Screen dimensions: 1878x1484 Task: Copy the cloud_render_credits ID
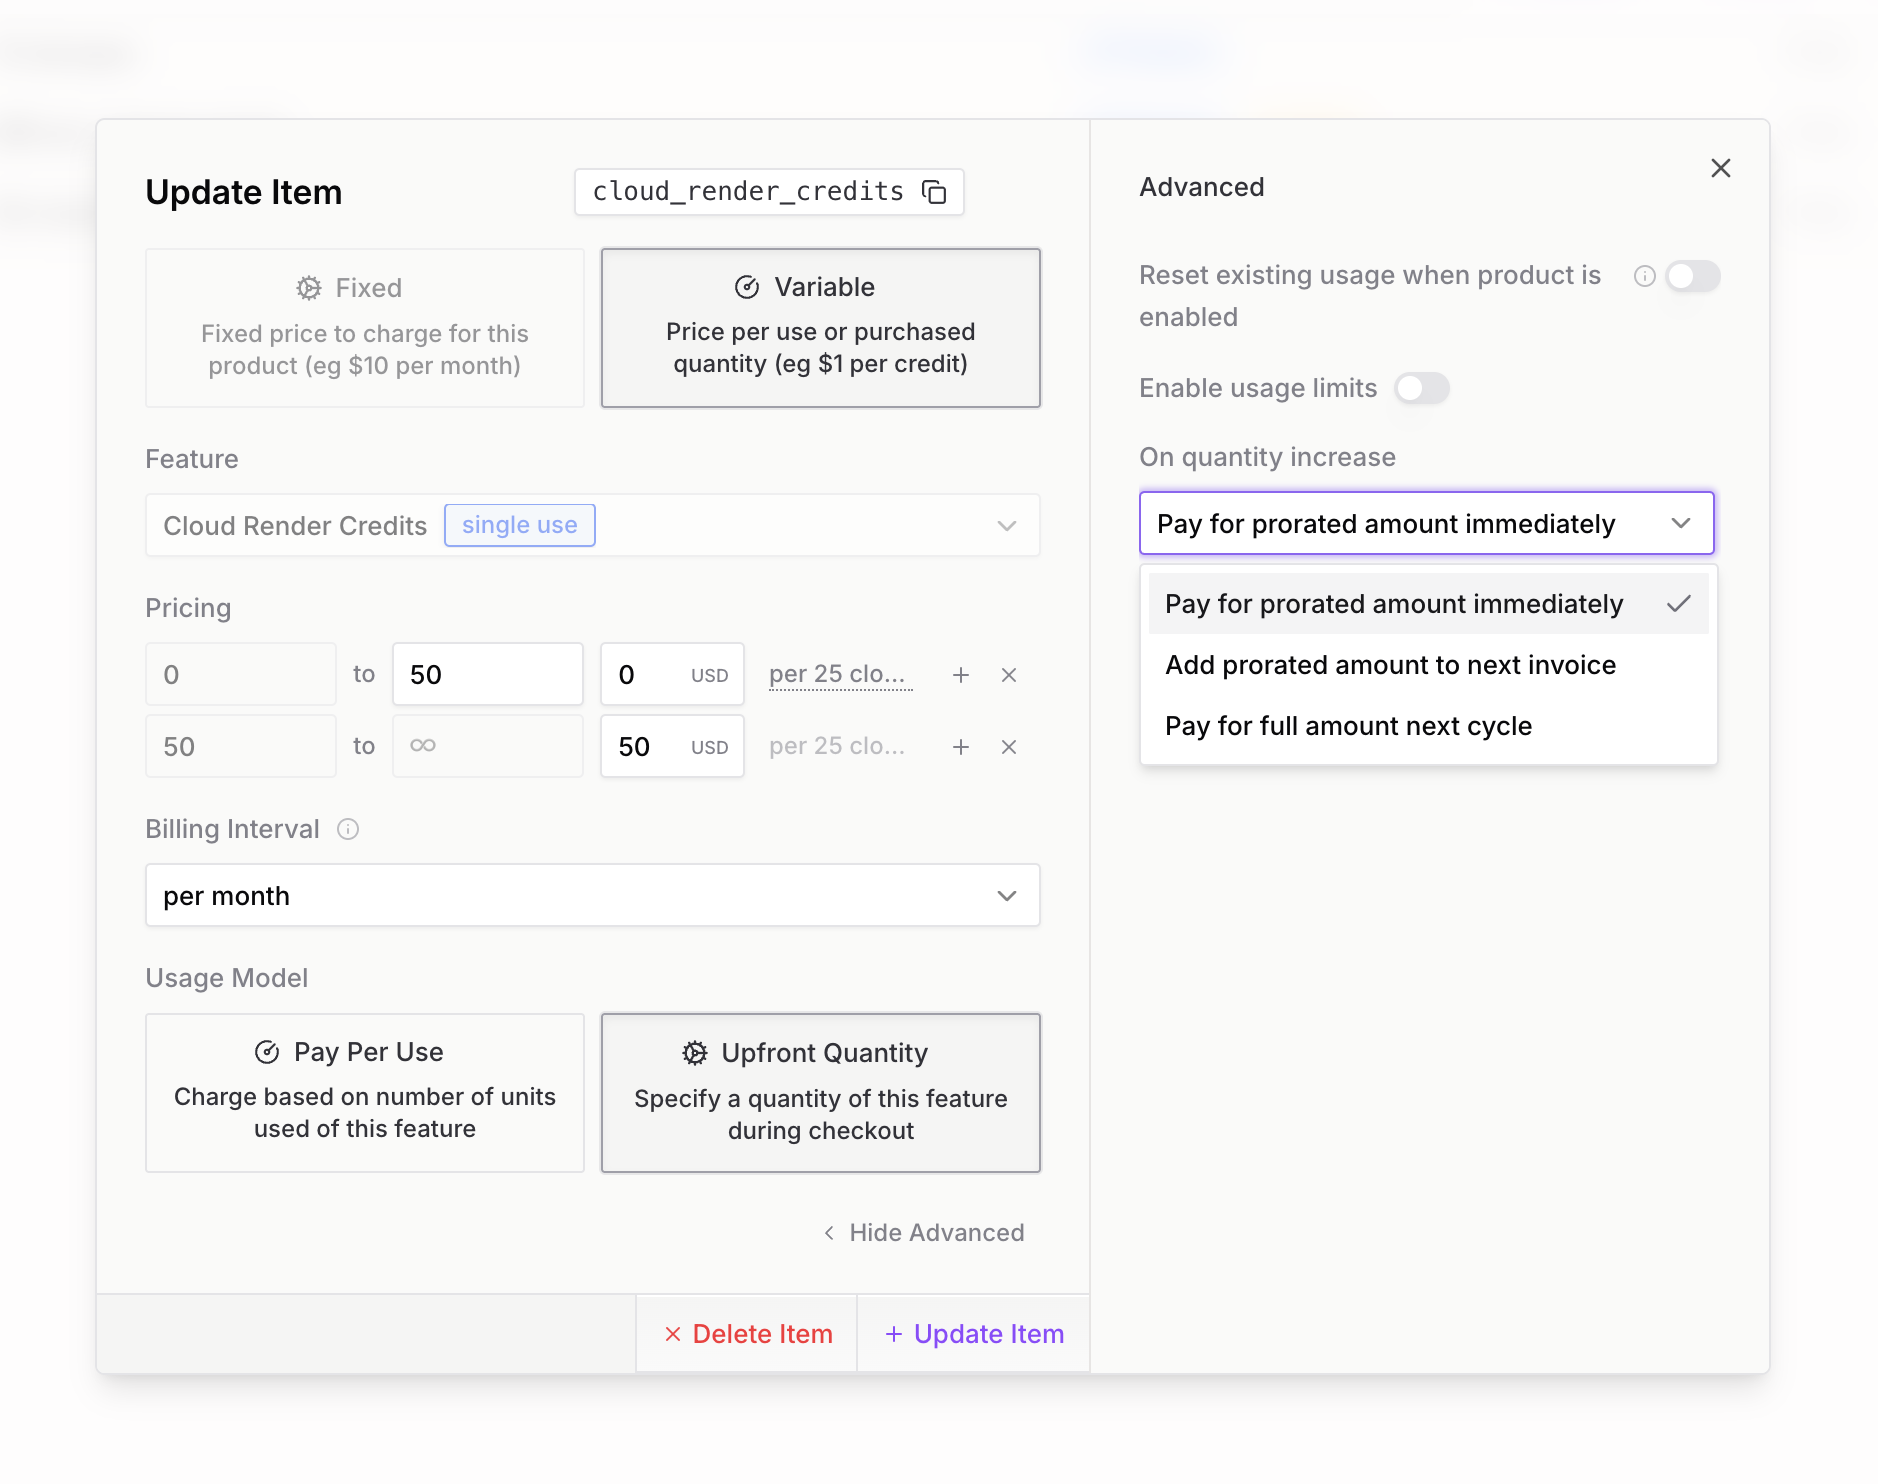pos(934,192)
